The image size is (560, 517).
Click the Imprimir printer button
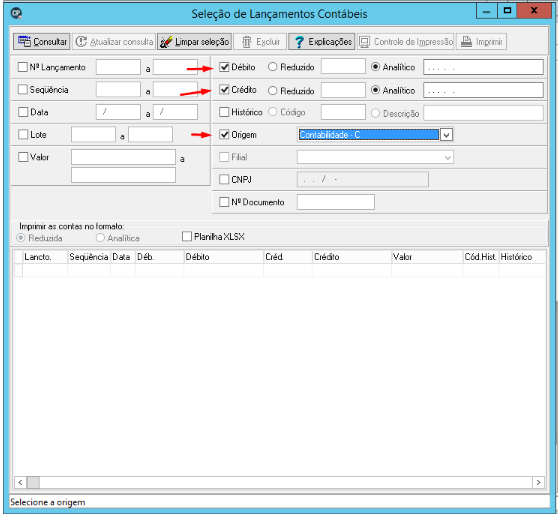[x=481, y=42]
